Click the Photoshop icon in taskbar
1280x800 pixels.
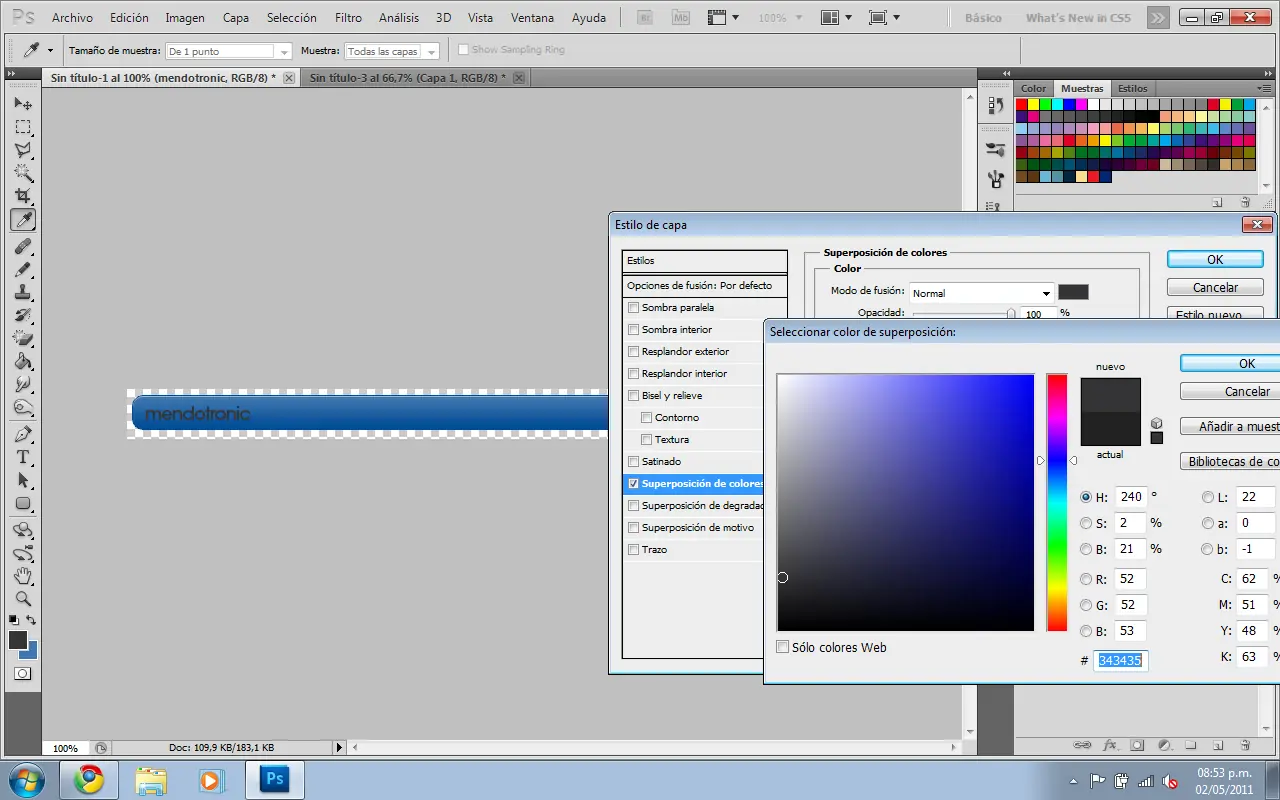click(274, 779)
